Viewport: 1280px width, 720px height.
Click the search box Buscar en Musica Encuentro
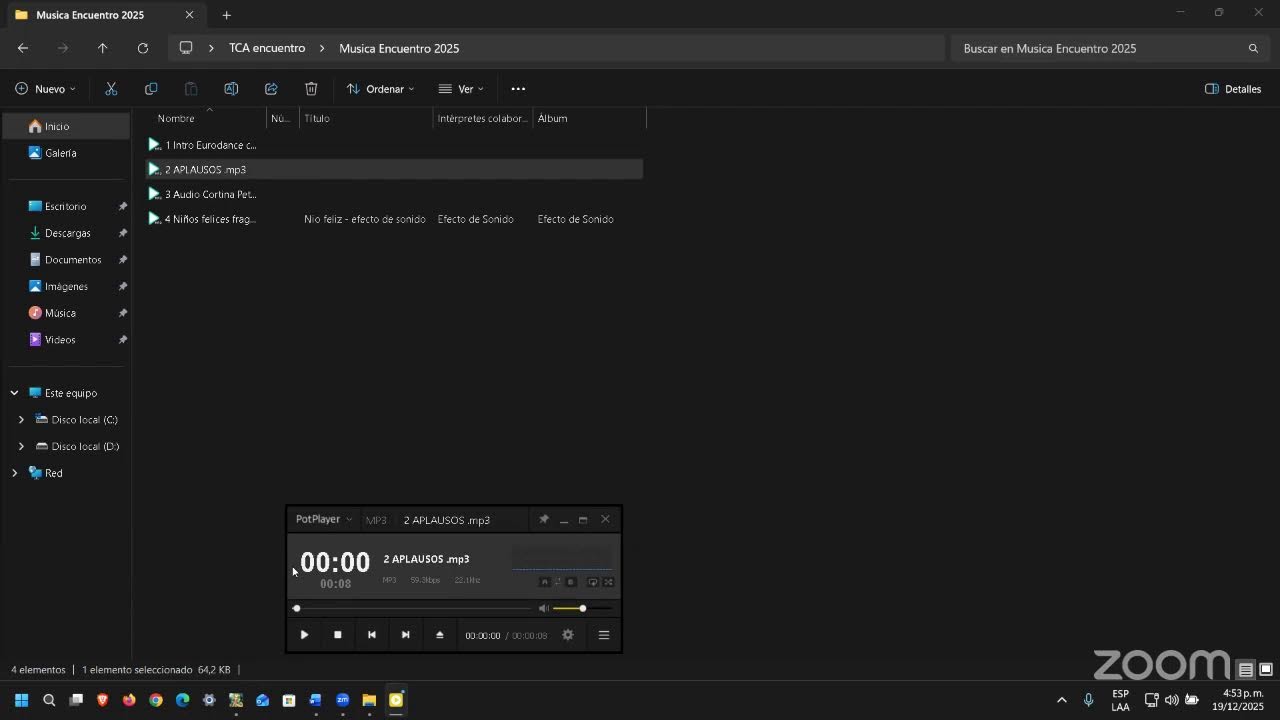[1110, 48]
